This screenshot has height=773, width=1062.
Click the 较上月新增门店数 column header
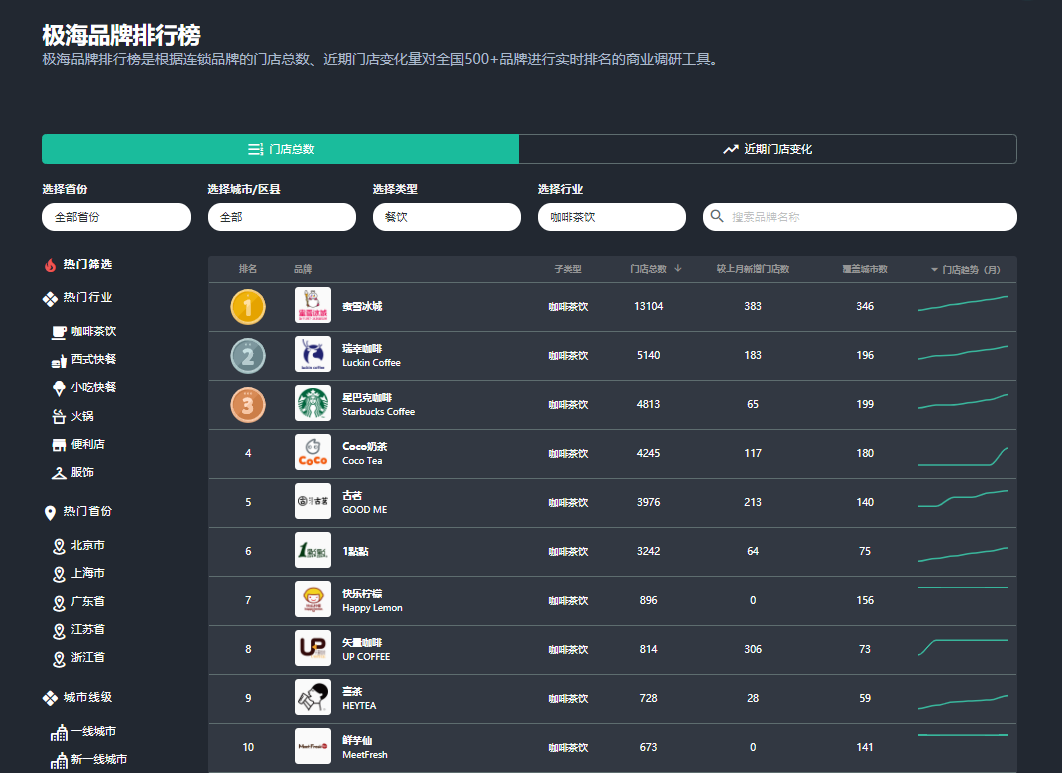pyautogui.click(x=753, y=269)
